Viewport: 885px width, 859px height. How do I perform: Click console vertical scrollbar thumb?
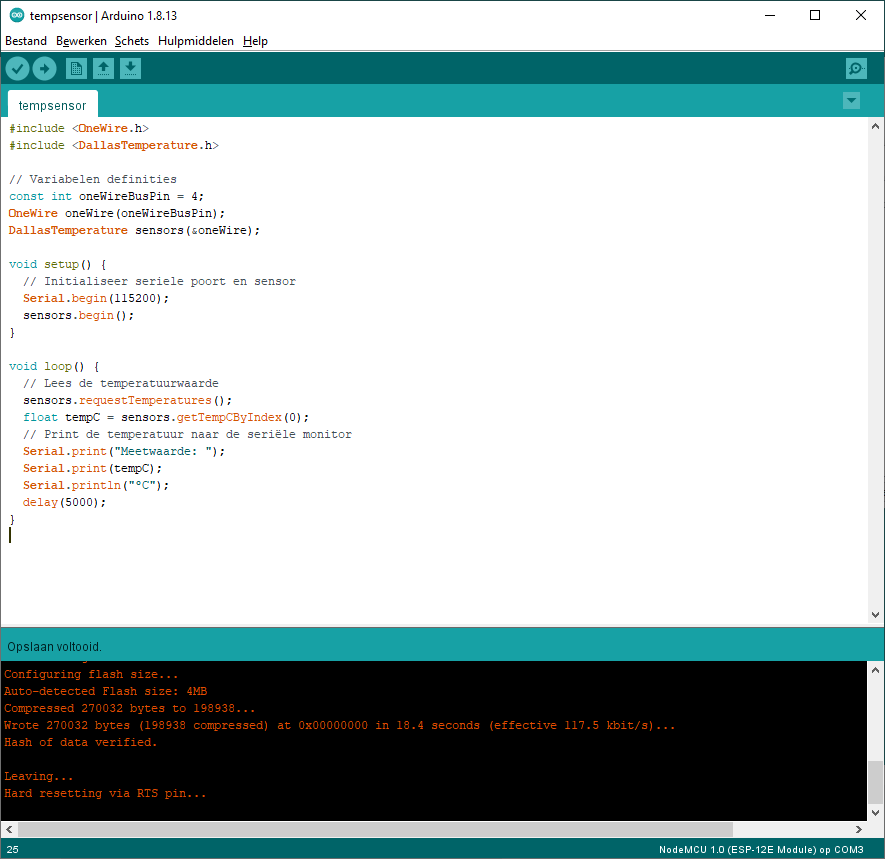(875, 782)
